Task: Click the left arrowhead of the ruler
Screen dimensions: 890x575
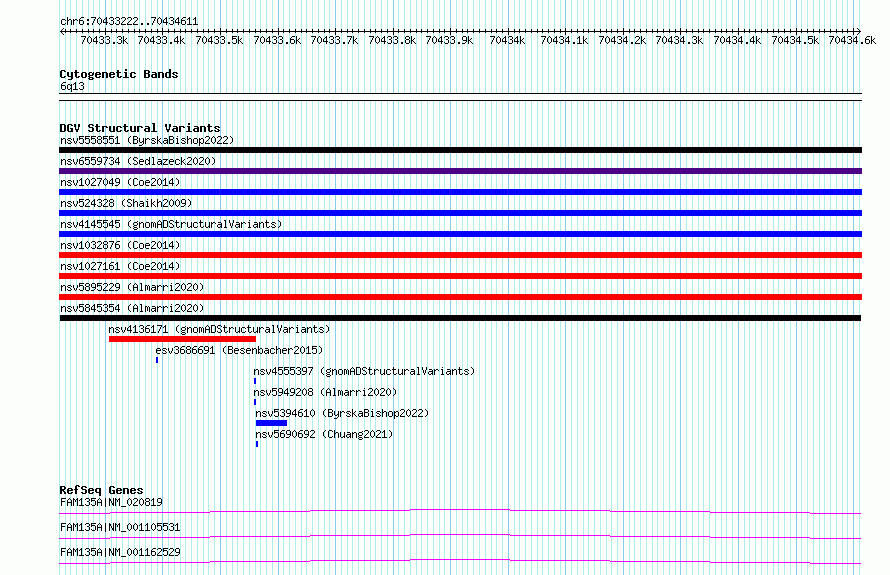Action: 62,31
